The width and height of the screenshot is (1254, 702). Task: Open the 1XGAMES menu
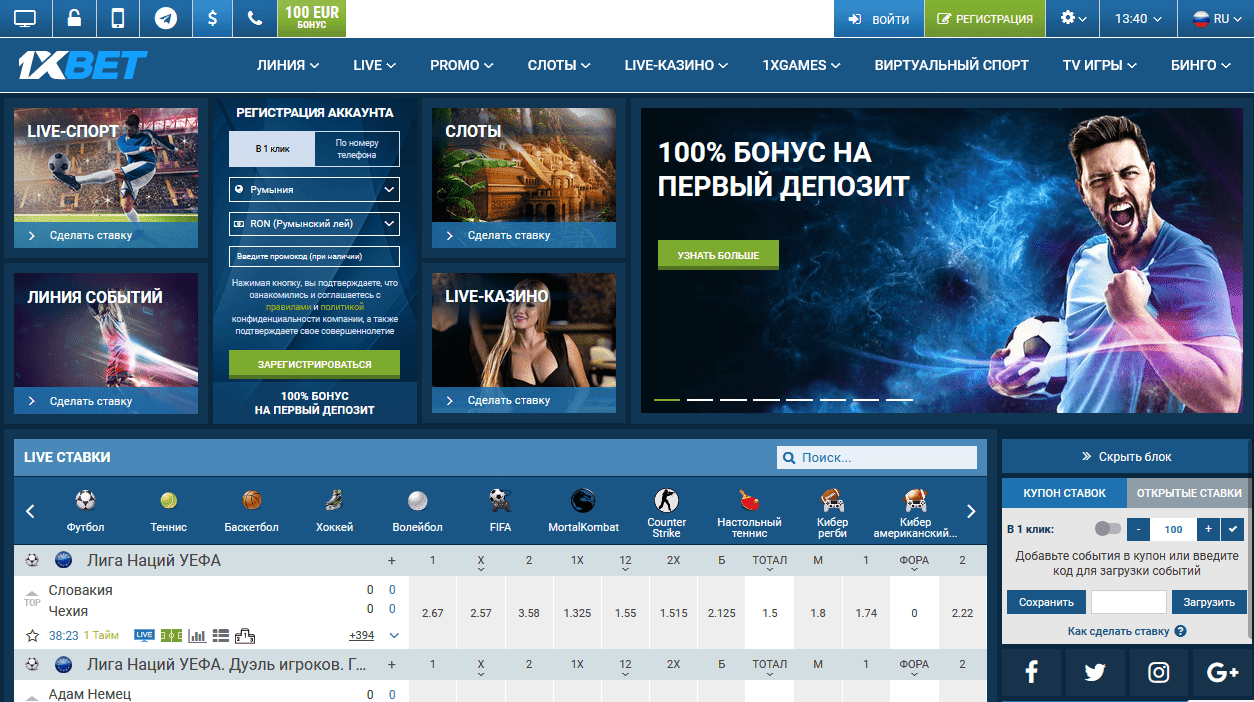801,65
